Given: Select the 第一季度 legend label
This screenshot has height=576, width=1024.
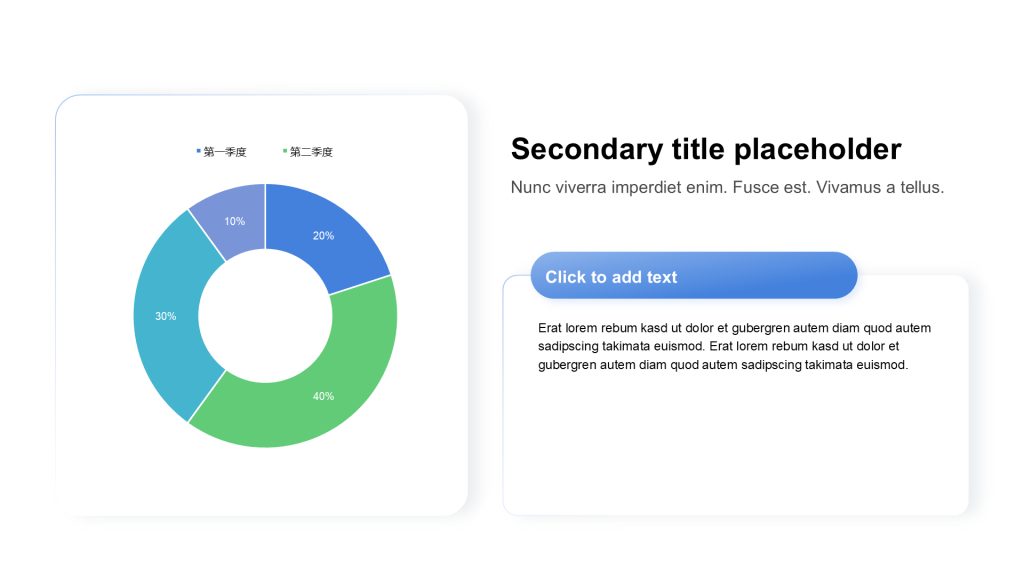Looking at the screenshot, I should coord(225,152).
